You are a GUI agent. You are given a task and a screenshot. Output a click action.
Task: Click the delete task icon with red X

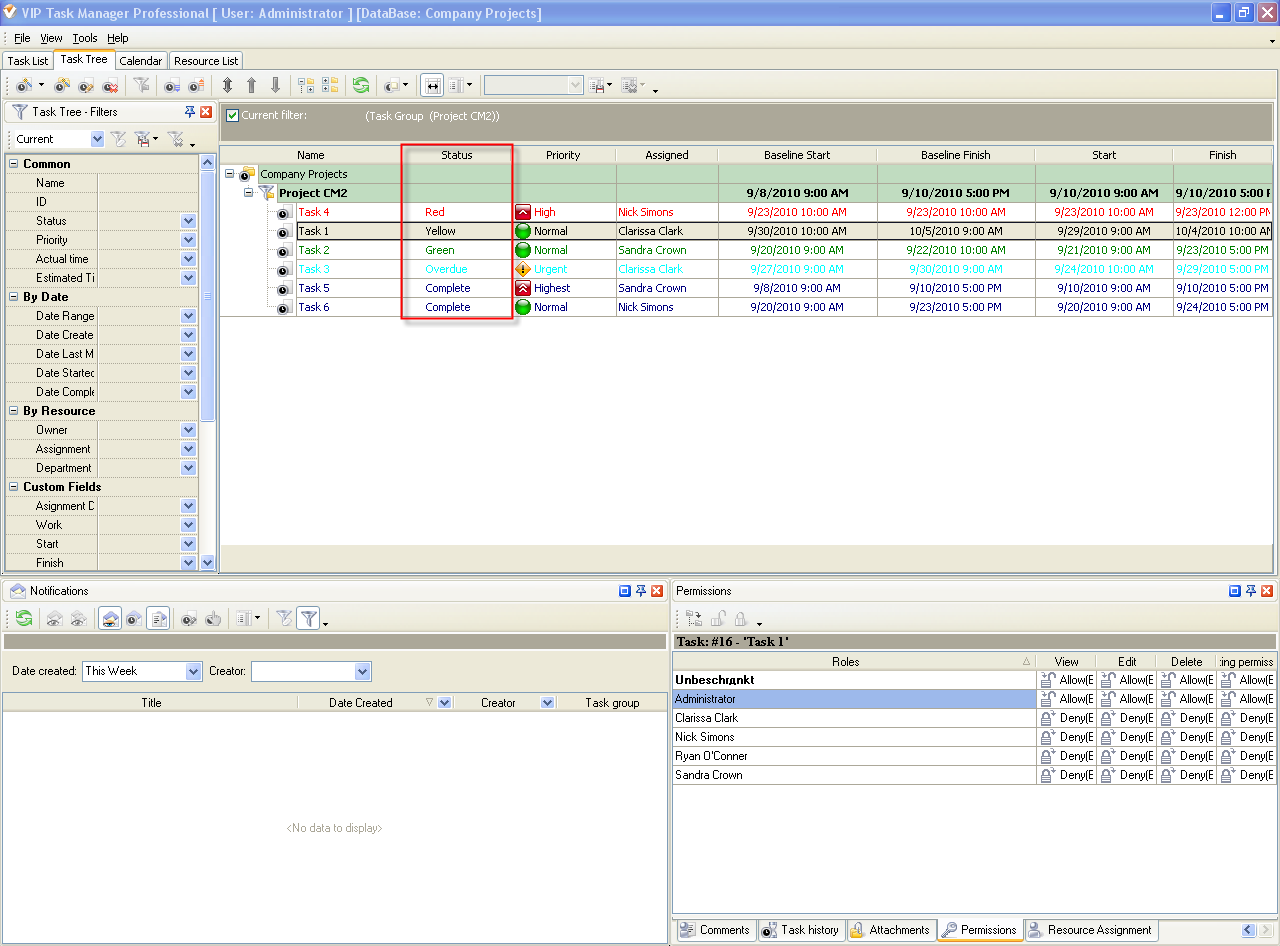pyautogui.click(x=111, y=86)
